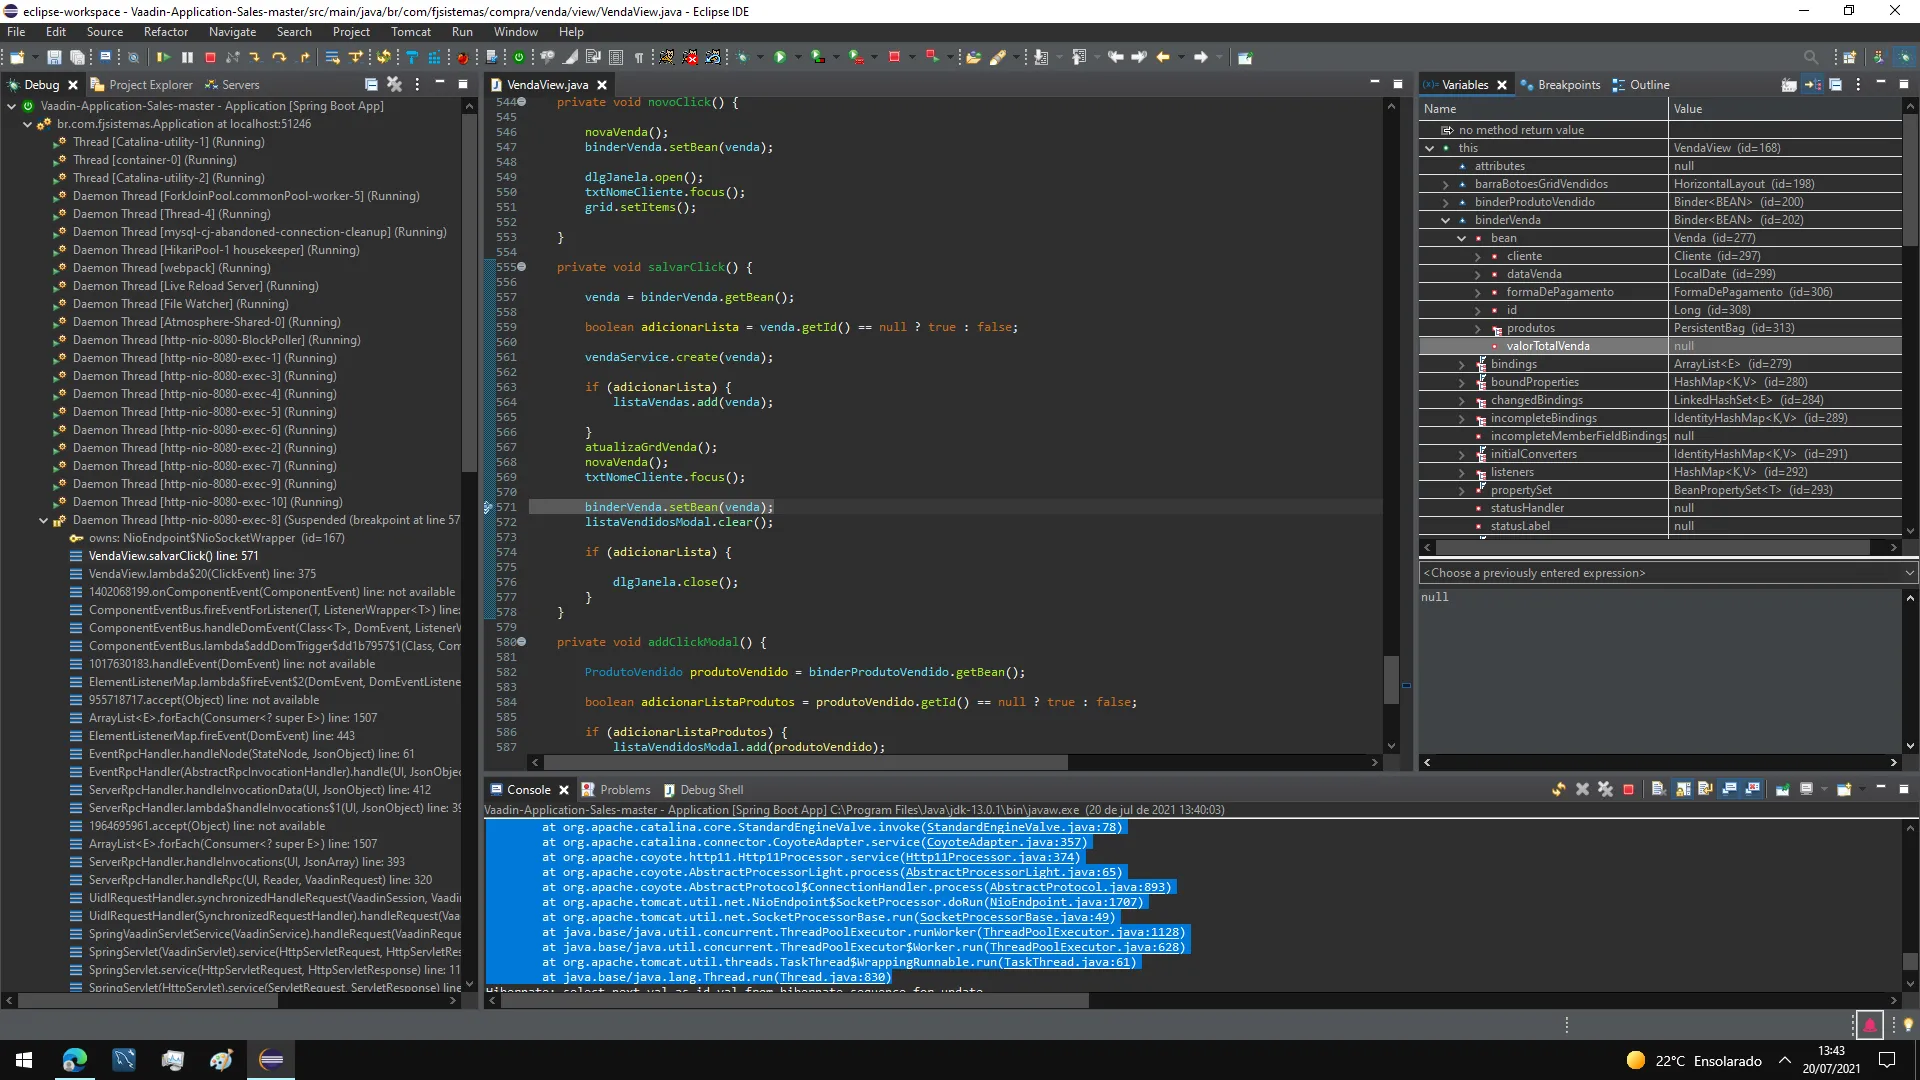Viewport: 1920px width, 1080px height.
Task: Open the ThreadPoolExecutor.java:1128 stack trace link
Action: coord(1079,932)
